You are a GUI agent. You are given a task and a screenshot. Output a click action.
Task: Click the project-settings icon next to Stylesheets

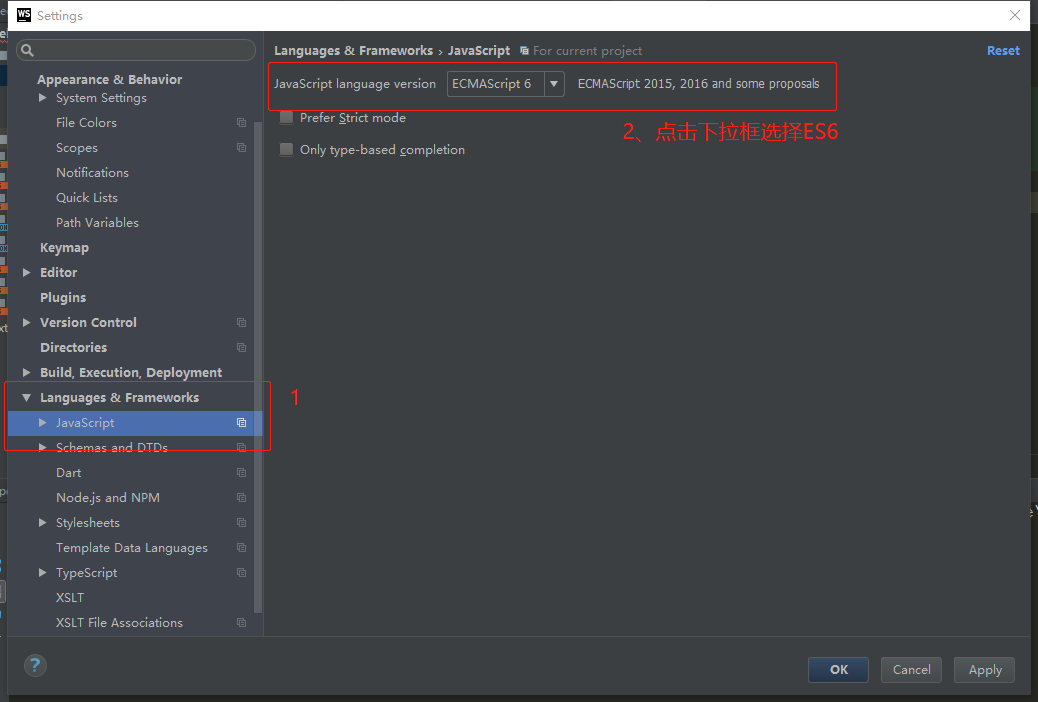click(240, 522)
